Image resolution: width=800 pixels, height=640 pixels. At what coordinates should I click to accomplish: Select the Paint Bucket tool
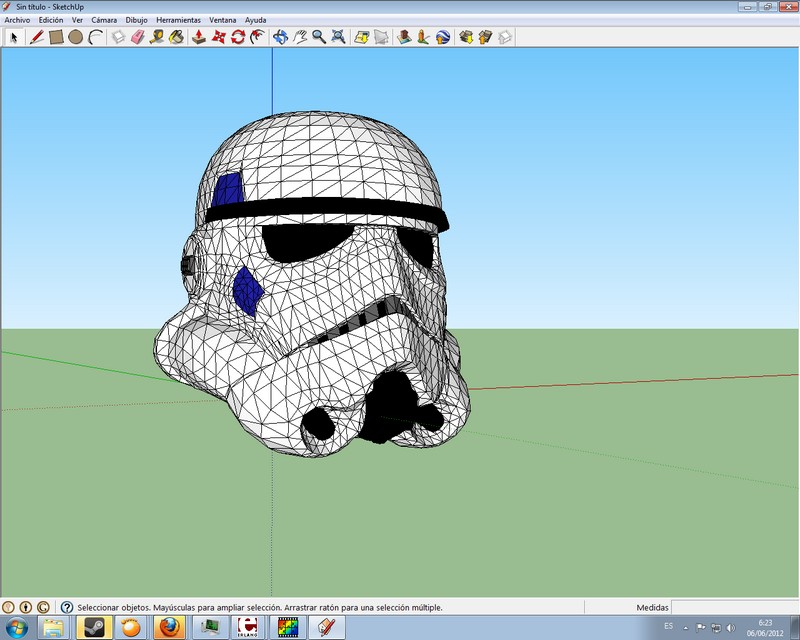tap(177, 37)
